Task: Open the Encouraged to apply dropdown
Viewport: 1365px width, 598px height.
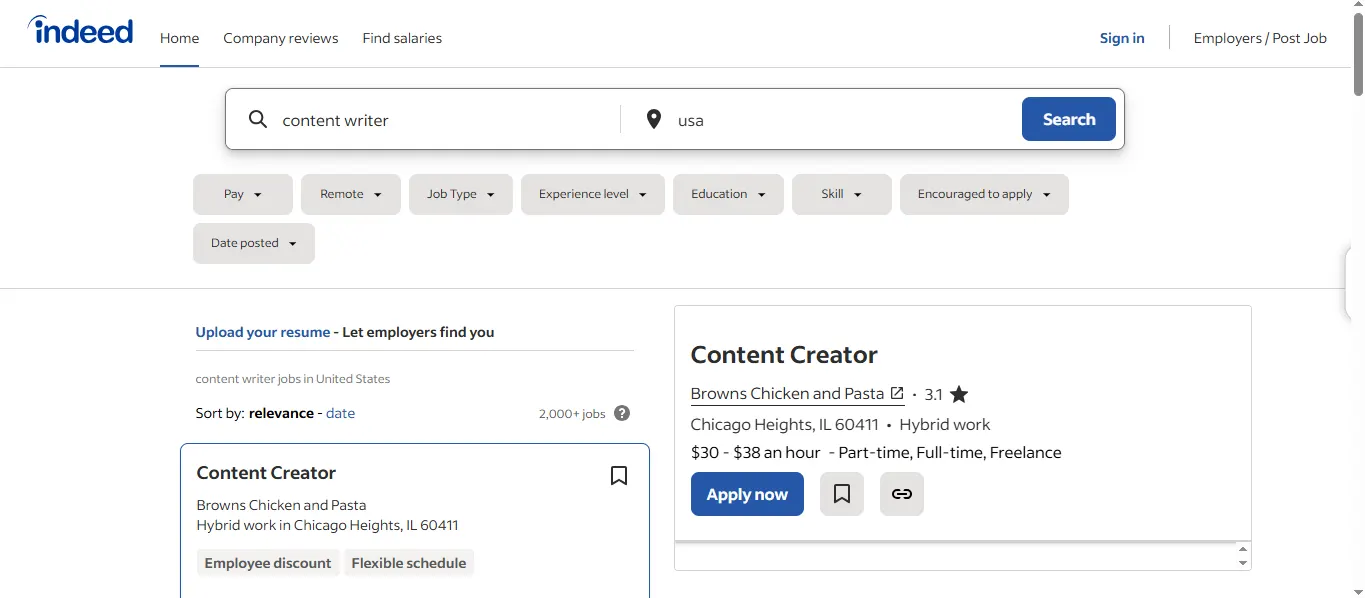Action: coord(984,194)
